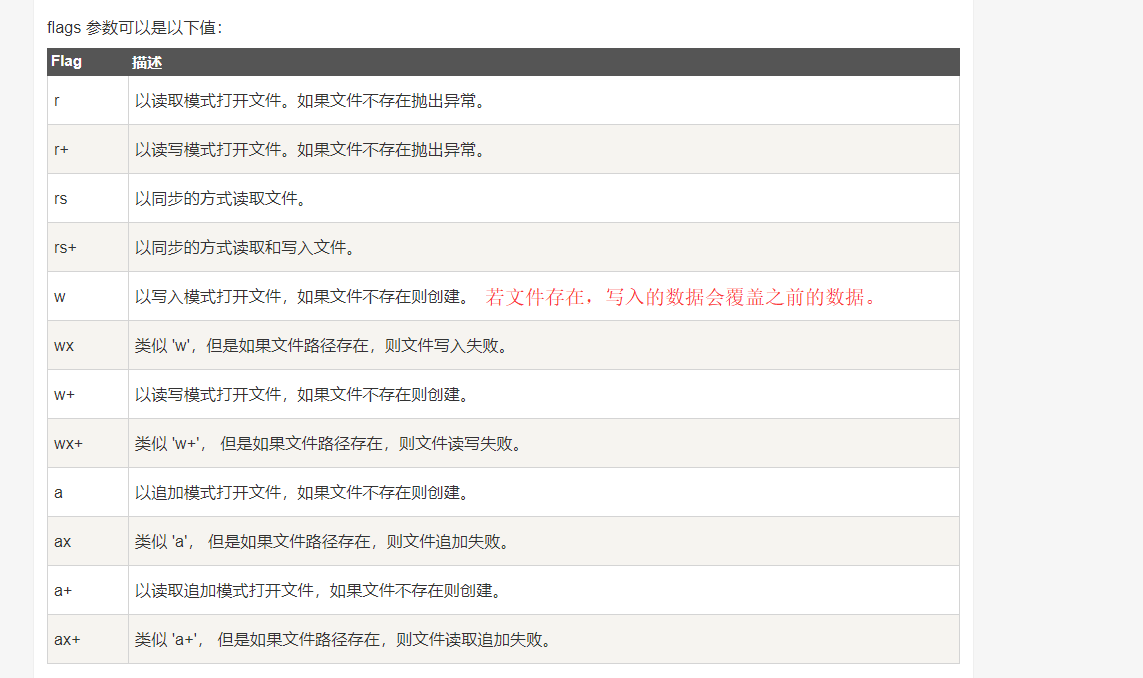The height and width of the screenshot is (678, 1143).
Task: Click the heading text 'flags 参数可以是以下值'
Action: (135, 27)
